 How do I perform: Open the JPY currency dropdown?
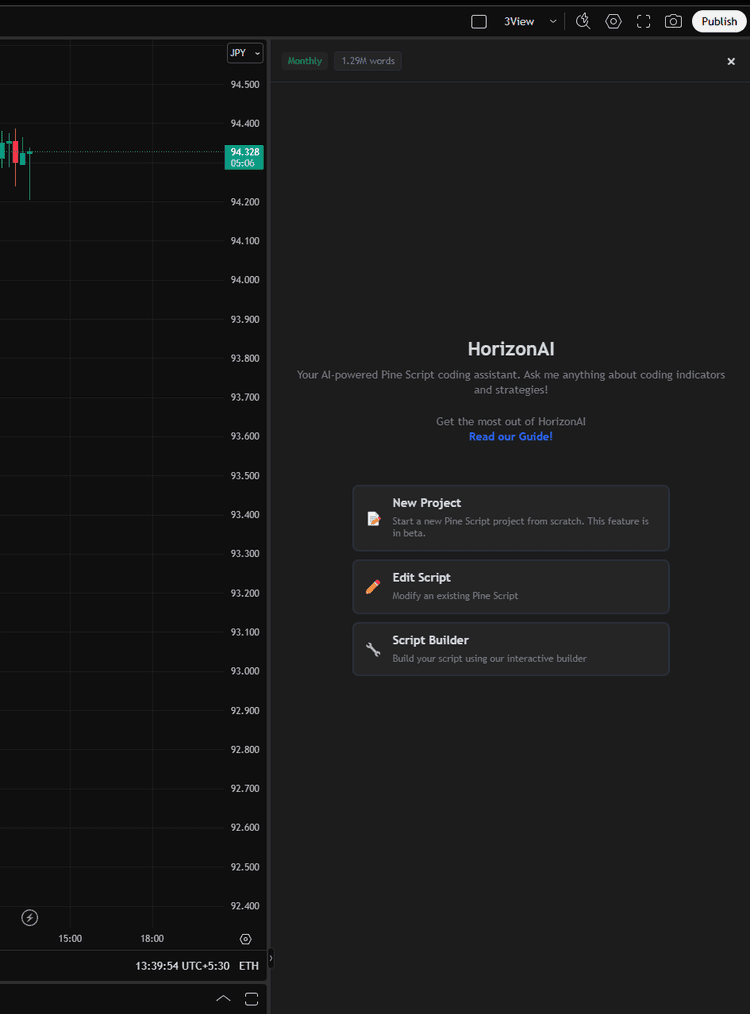244,52
